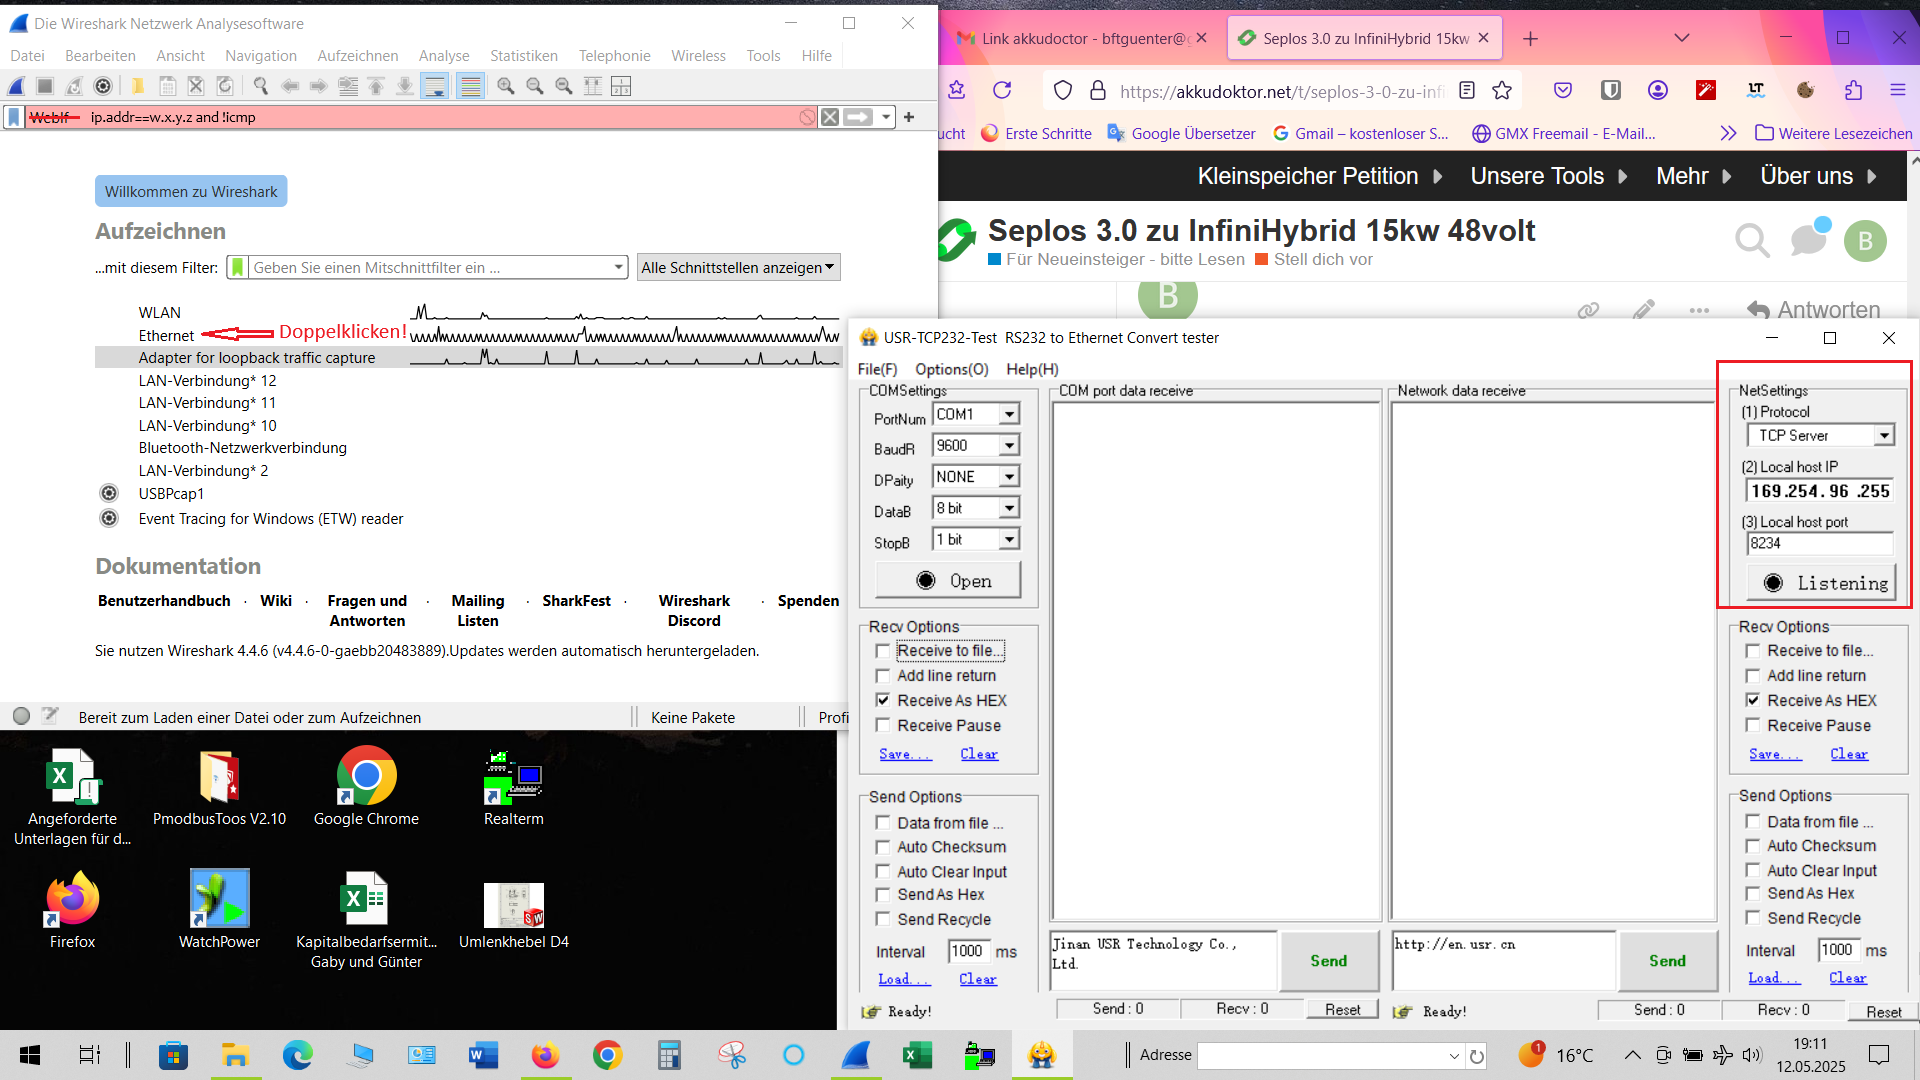Start capture with the Wireshark shark fin icon
The image size is (1920, 1080).
pyautogui.click(x=16, y=87)
